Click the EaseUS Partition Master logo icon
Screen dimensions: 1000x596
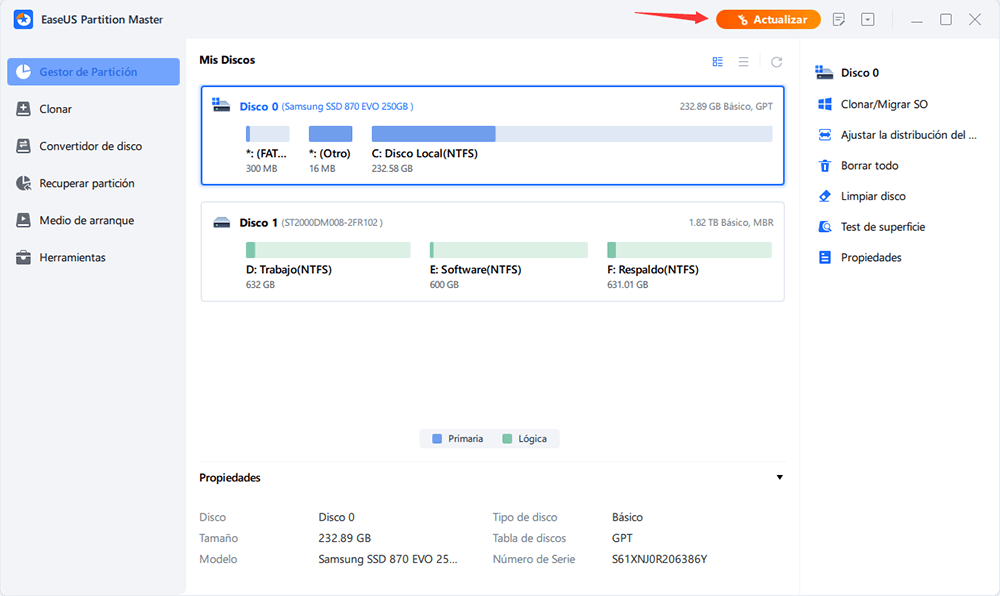coord(24,19)
